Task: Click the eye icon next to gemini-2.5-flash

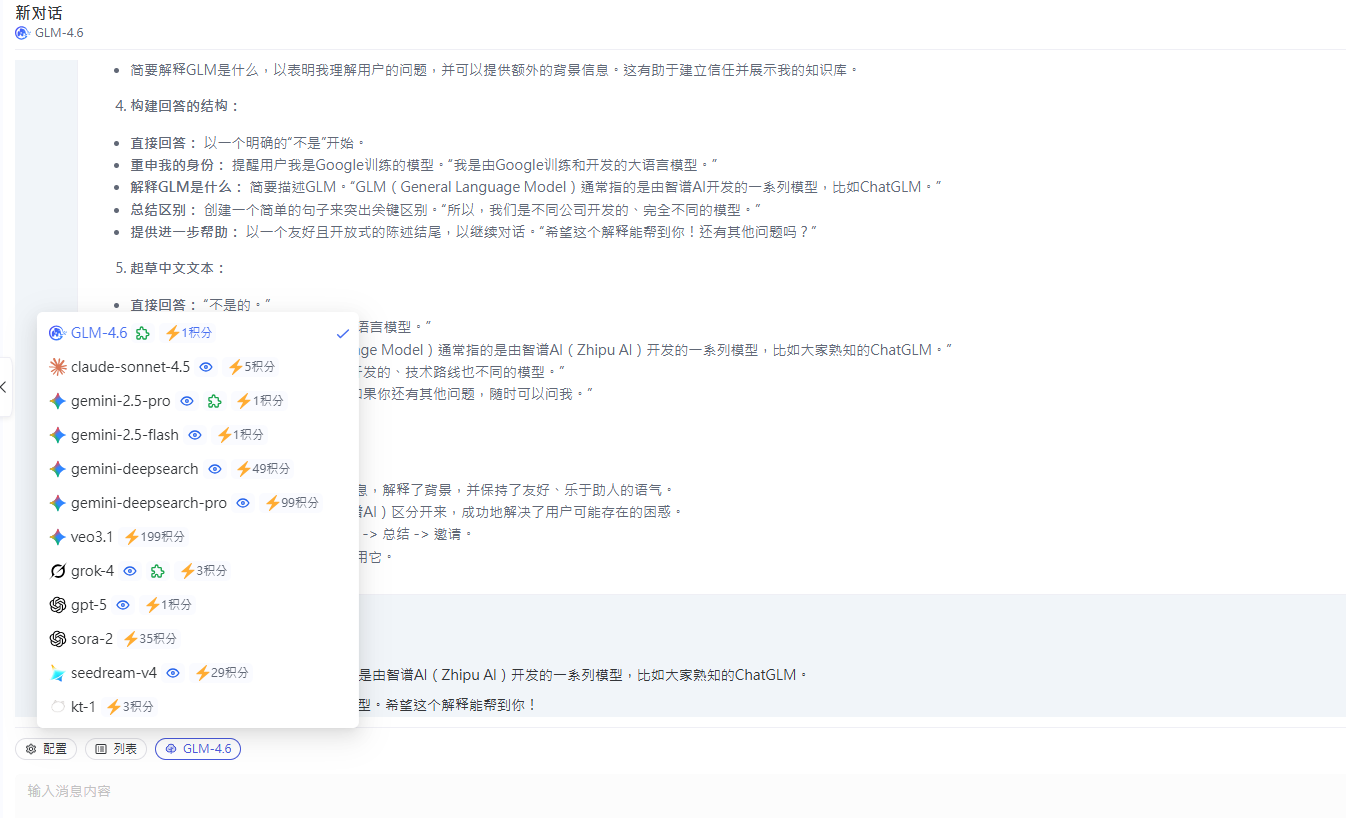Action: tap(195, 435)
